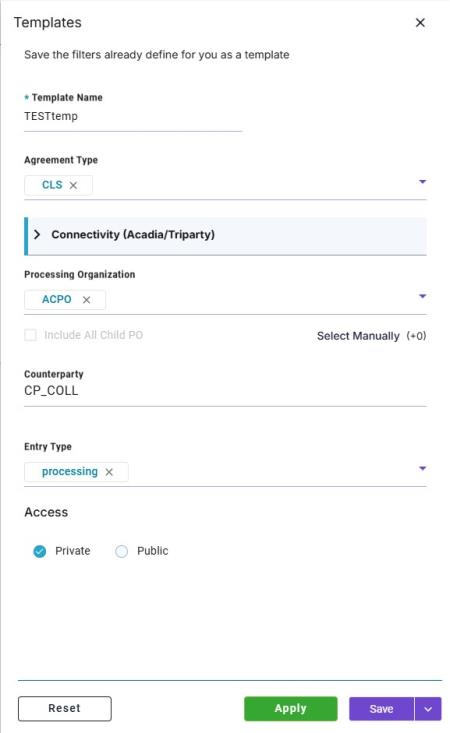Remove the processing entry type chip
This screenshot has width=450, height=733.
pos(109,472)
